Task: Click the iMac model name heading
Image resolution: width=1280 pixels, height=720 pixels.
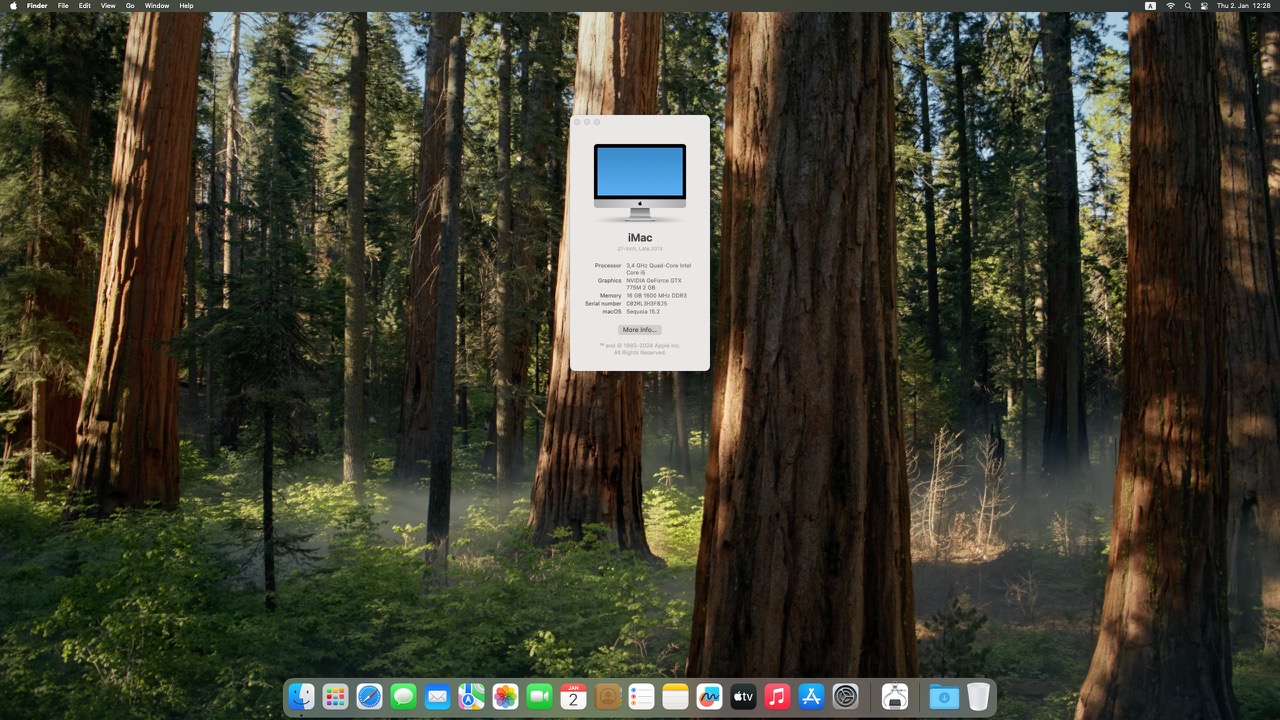Action: coord(640,237)
